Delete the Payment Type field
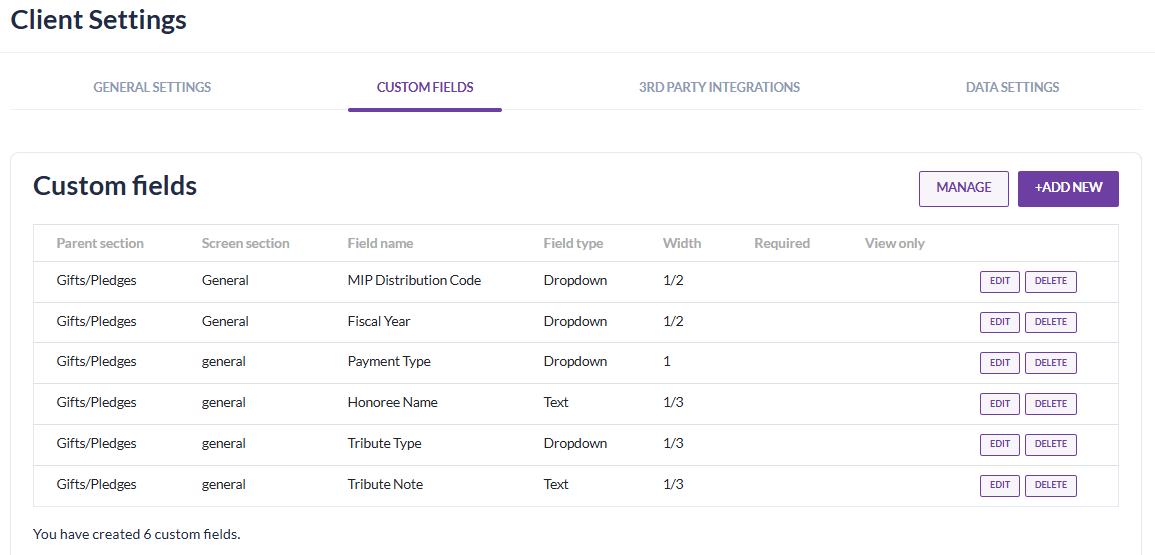This screenshot has width=1155, height=555. pyautogui.click(x=1050, y=362)
